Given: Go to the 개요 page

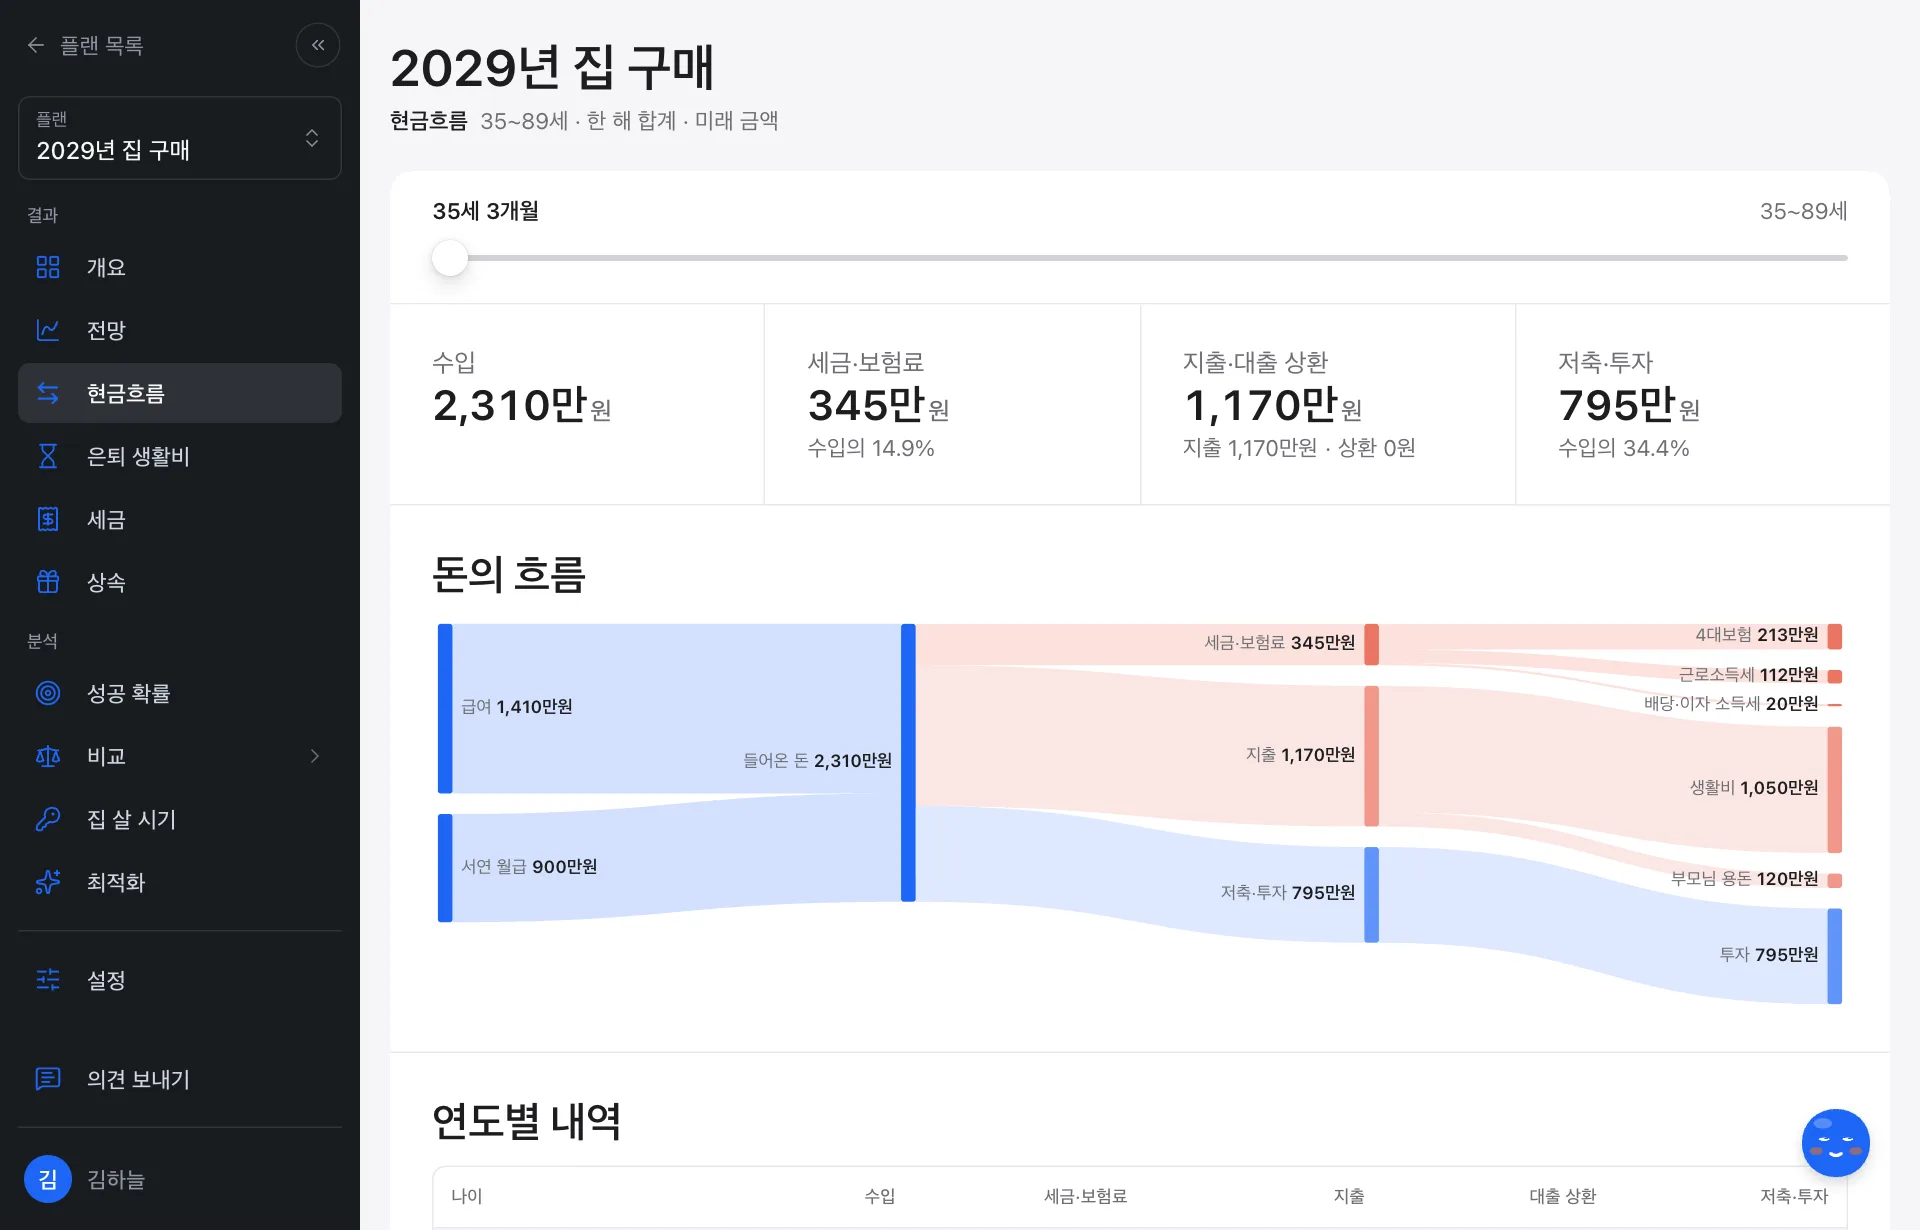Looking at the screenshot, I should click(180, 267).
